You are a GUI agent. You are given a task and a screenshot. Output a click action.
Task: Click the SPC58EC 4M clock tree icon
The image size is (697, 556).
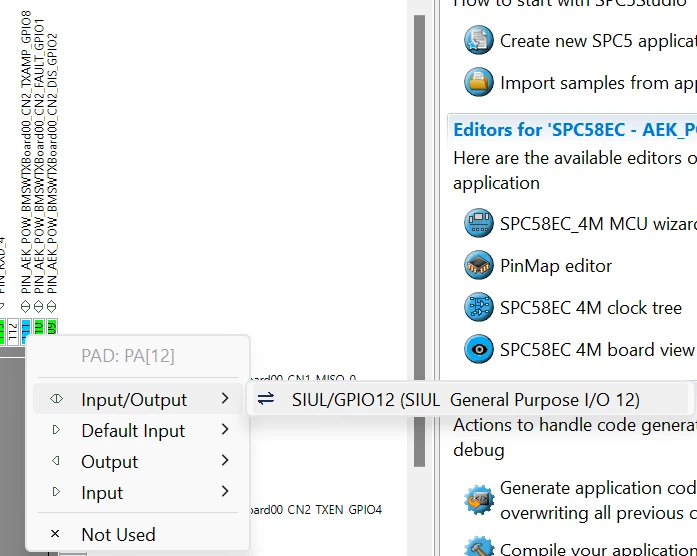click(x=479, y=307)
